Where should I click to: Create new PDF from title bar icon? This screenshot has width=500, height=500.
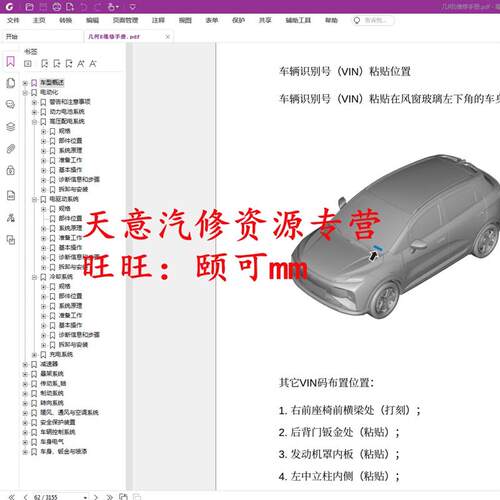70,7
